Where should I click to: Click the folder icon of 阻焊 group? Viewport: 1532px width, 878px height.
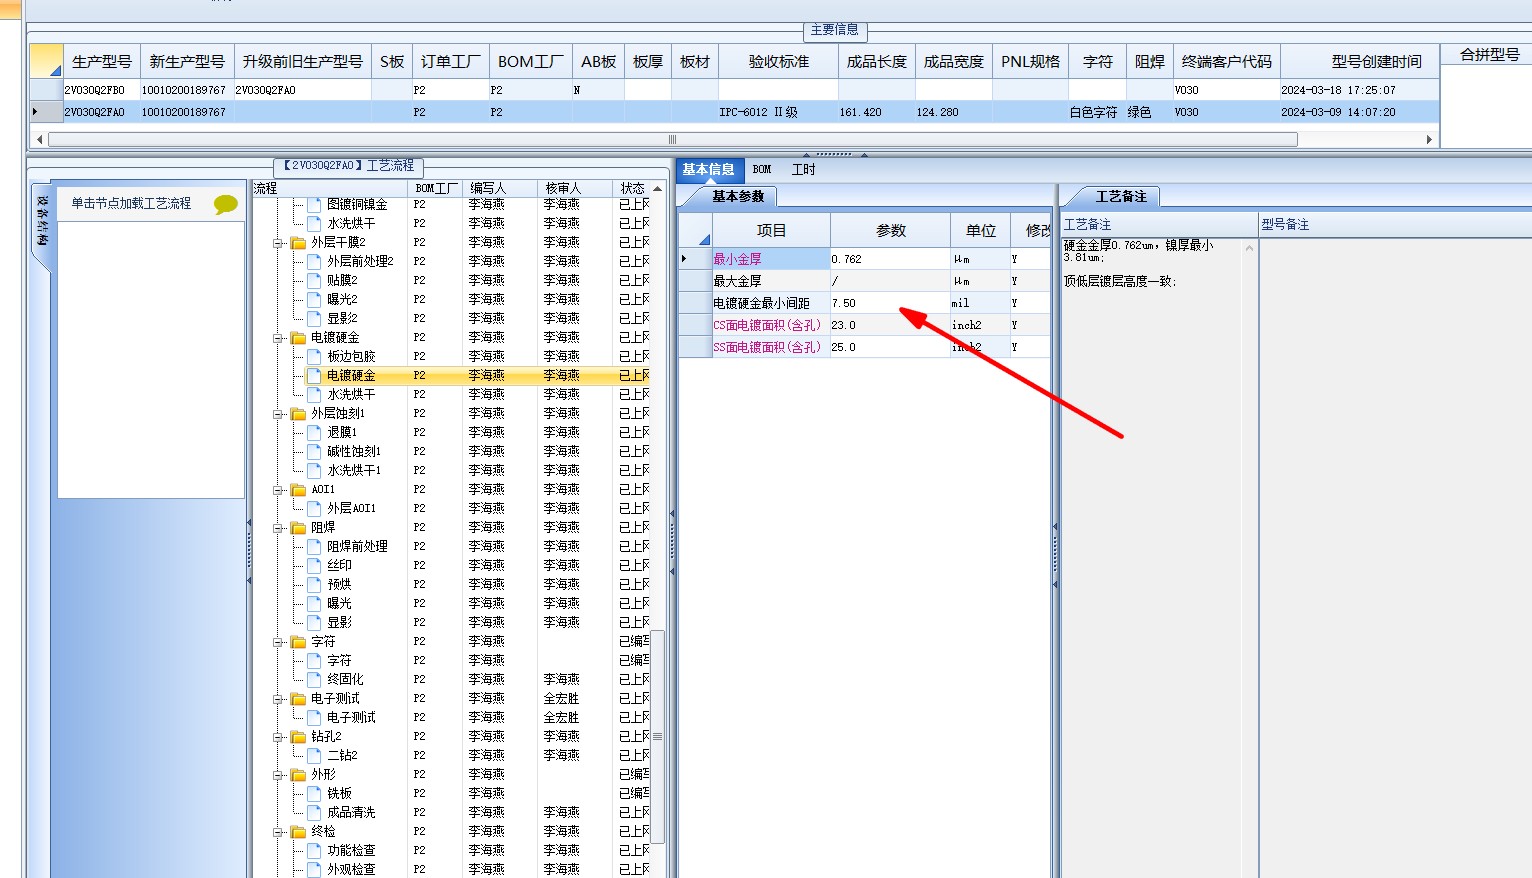tap(298, 528)
